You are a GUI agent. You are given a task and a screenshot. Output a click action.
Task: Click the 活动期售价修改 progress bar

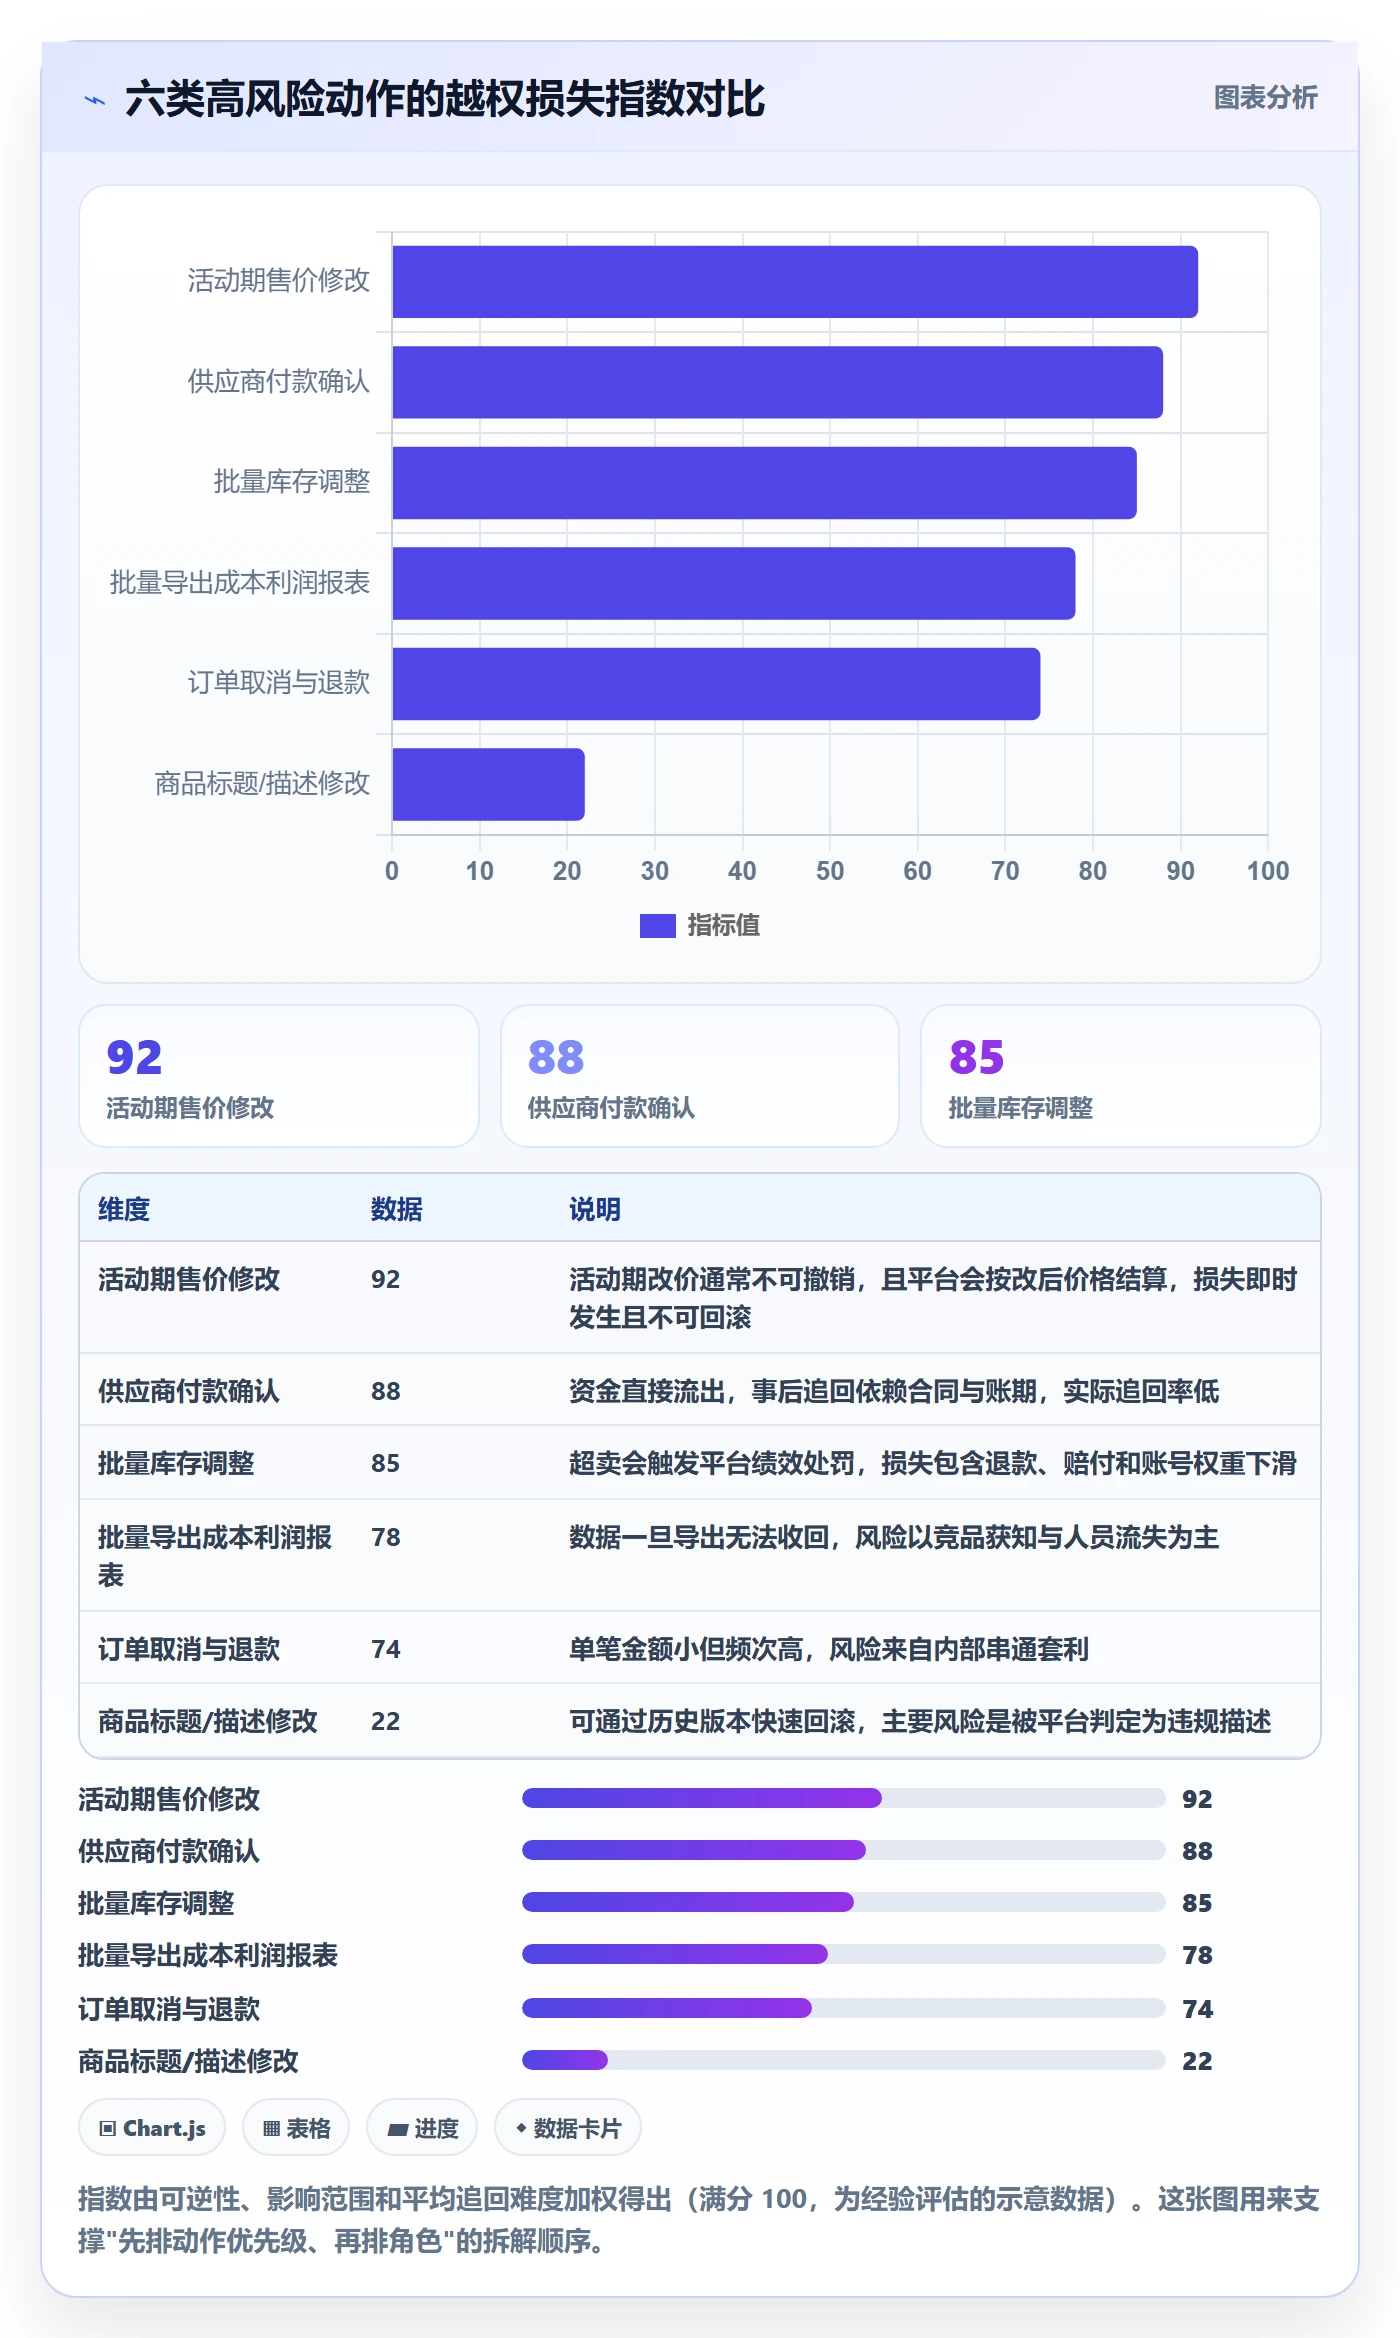tap(844, 1798)
